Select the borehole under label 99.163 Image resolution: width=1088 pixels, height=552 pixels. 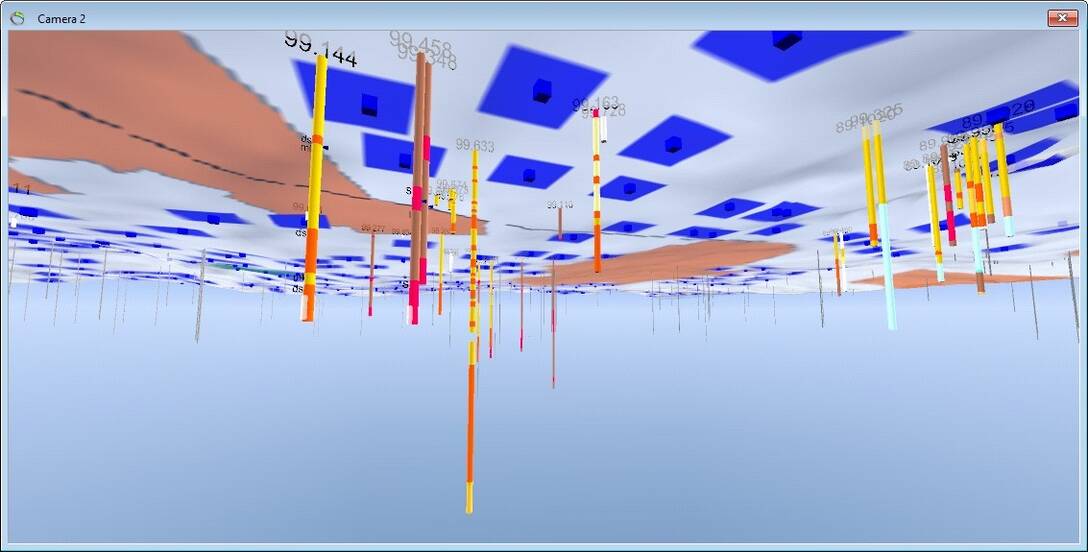point(597,190)
